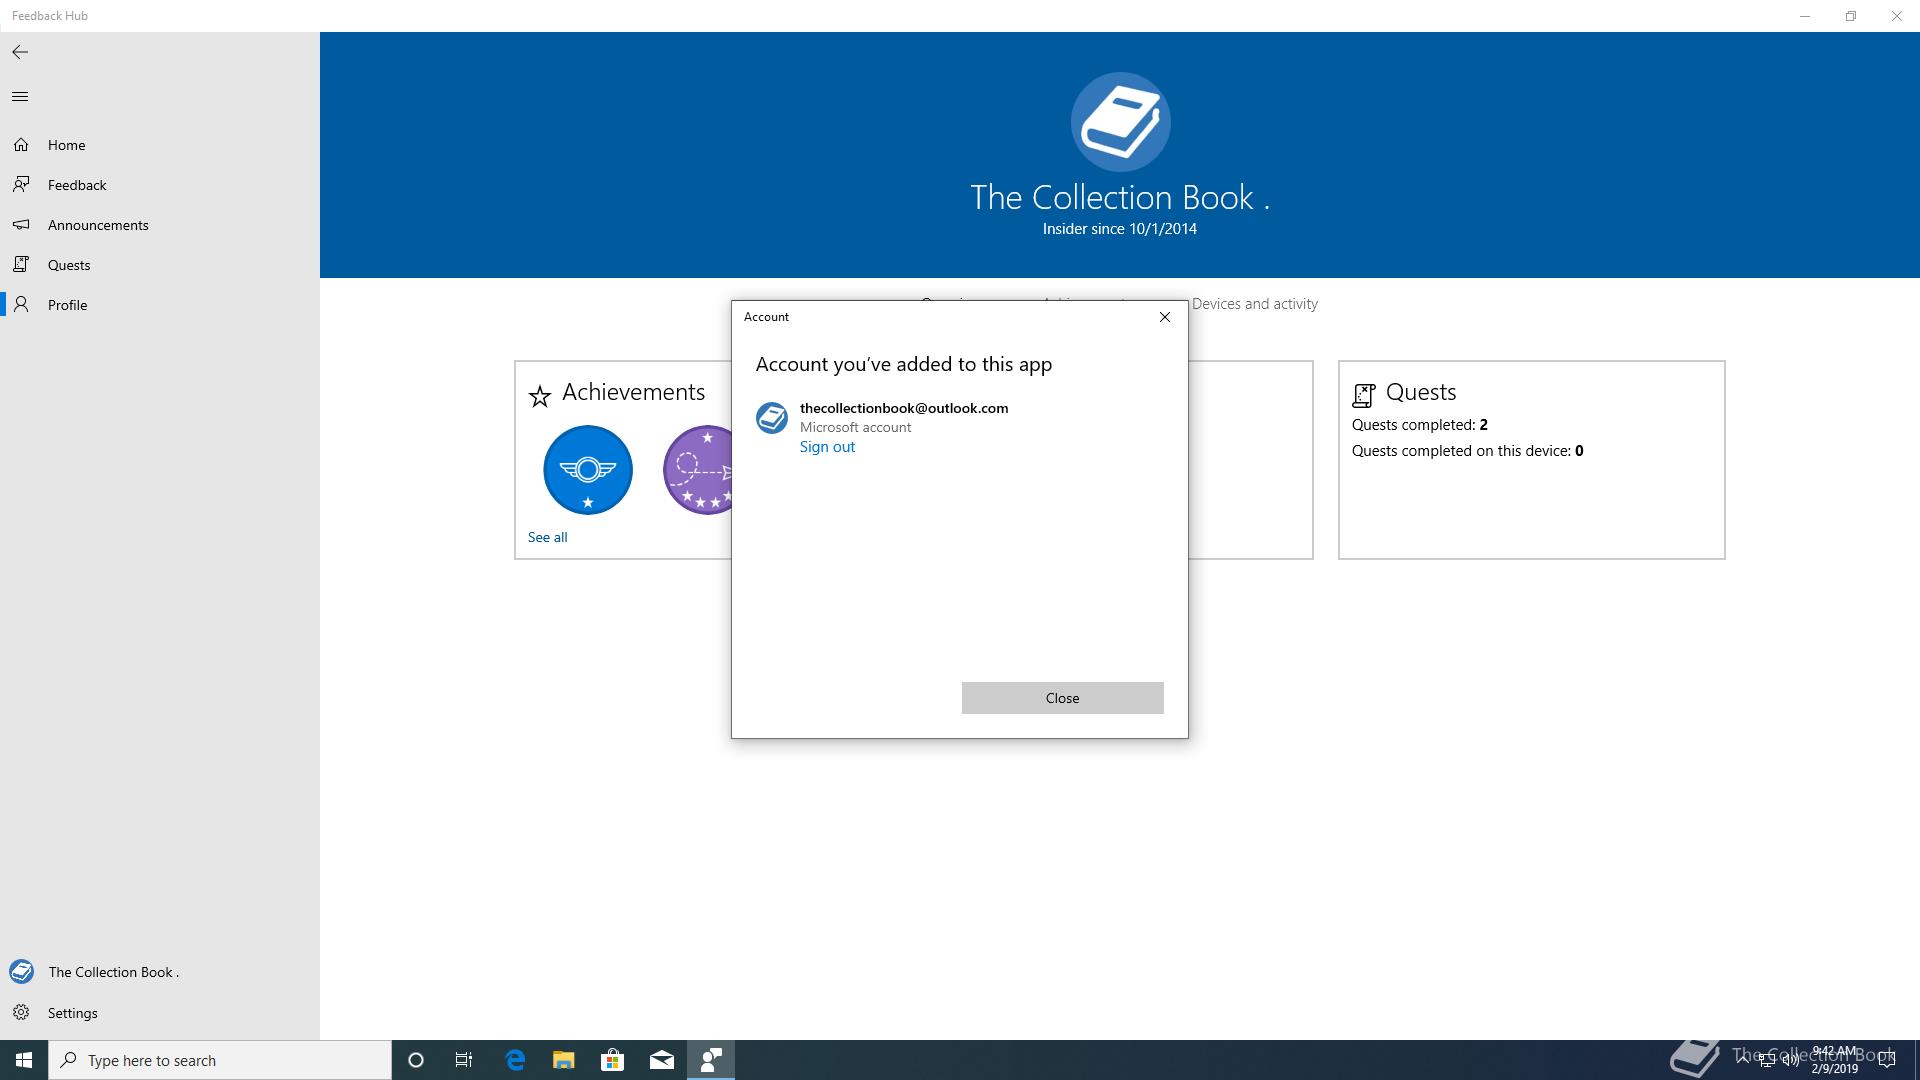Click Quests completed on this device text
The image size is (1920, 1080).
coord(1467,451)
